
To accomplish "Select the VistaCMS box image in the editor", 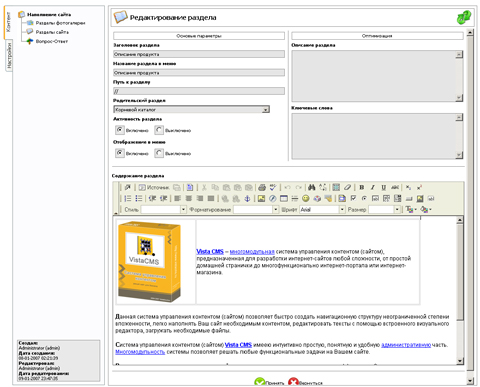I will tap(150, 262).
